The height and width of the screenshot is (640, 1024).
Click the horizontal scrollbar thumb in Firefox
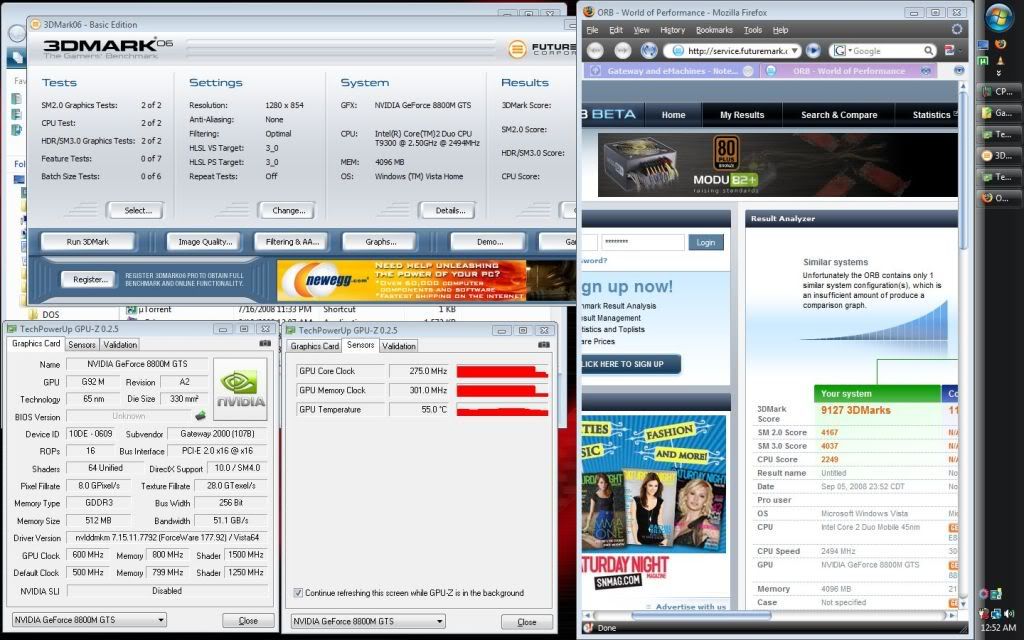point(700,615)
